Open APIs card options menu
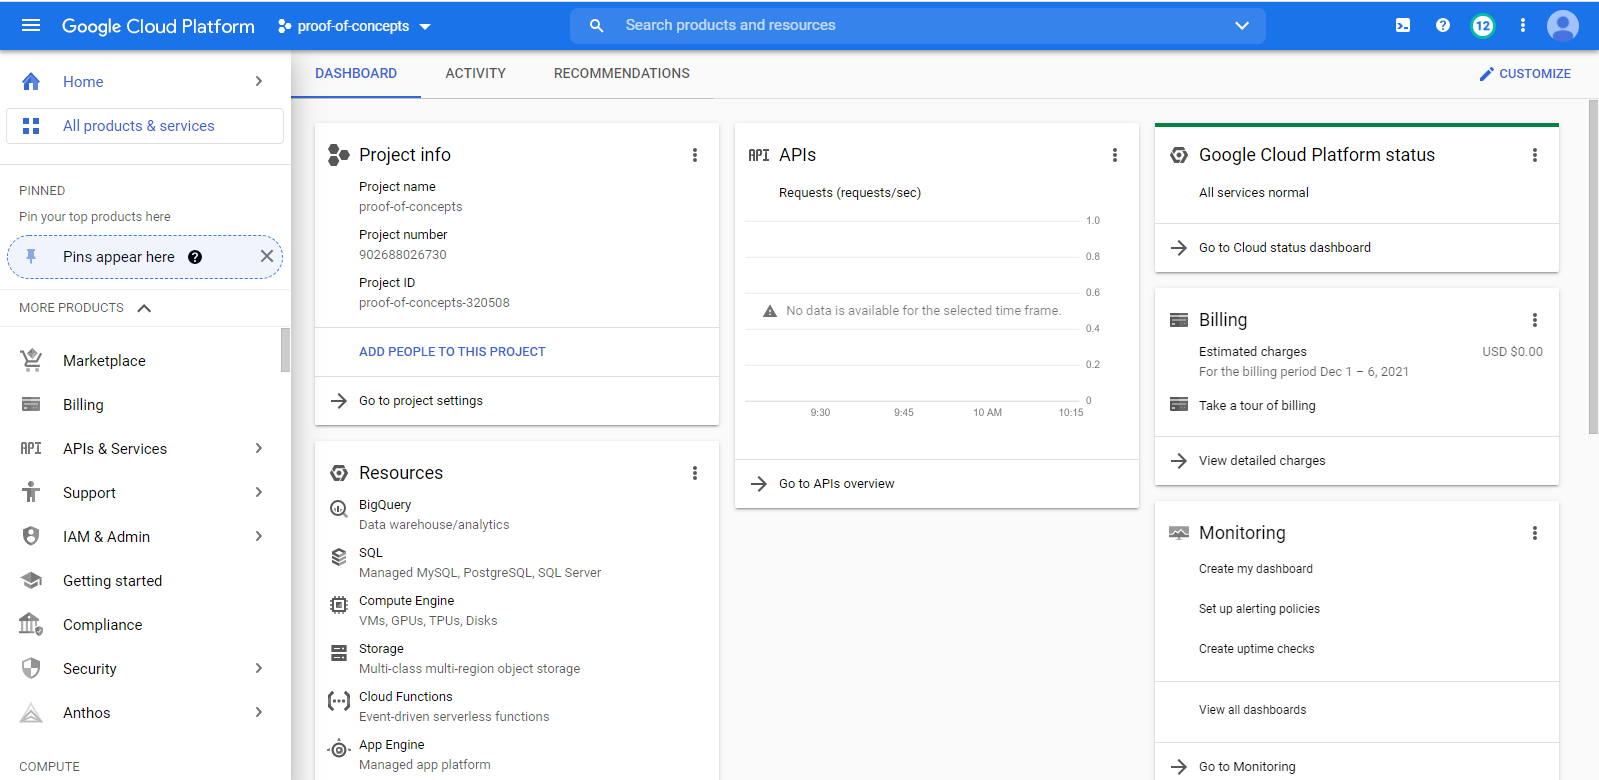1599x780 pixels. tap(1115, 155)
